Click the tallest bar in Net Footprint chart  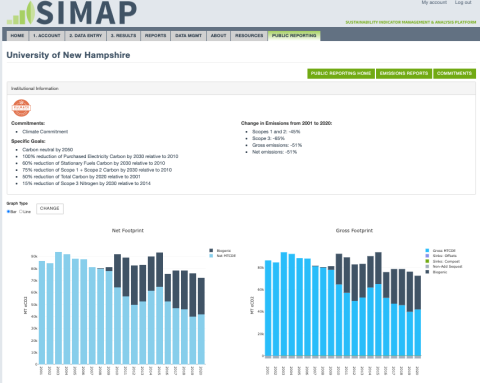click(x=58, y=308)
